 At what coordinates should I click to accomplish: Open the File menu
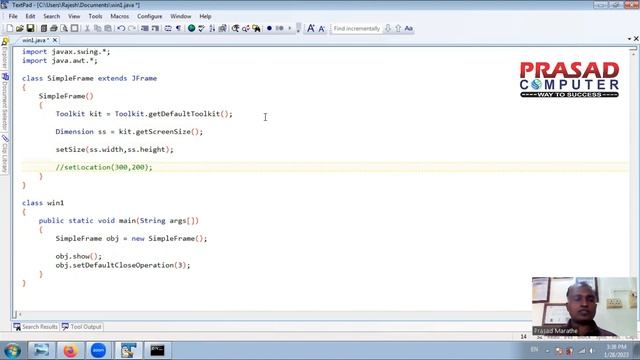(13, 16)
